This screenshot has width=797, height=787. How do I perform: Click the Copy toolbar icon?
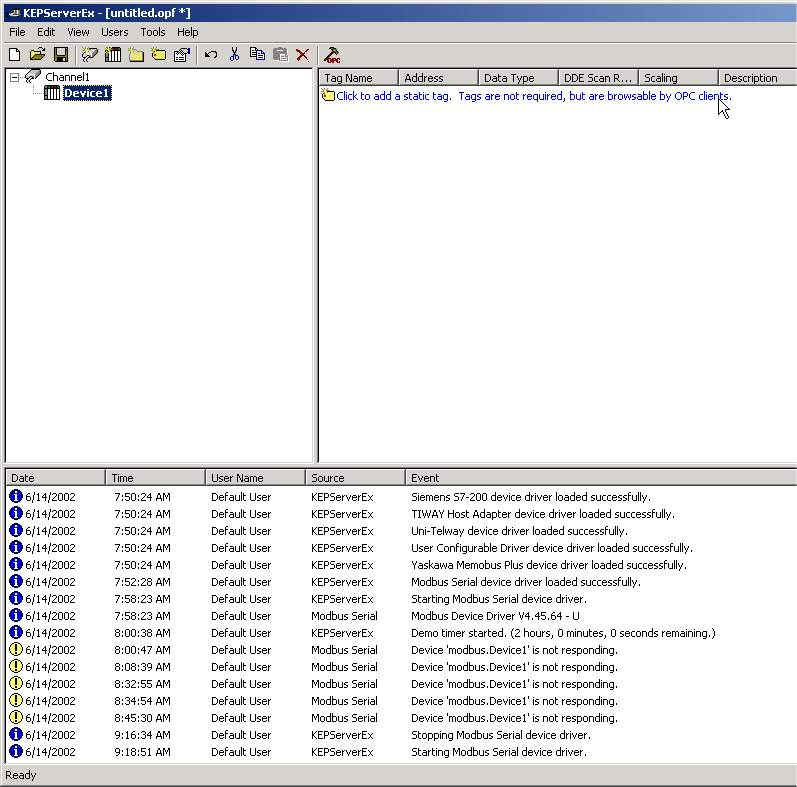pyautogui.click(x=257, y=55)
